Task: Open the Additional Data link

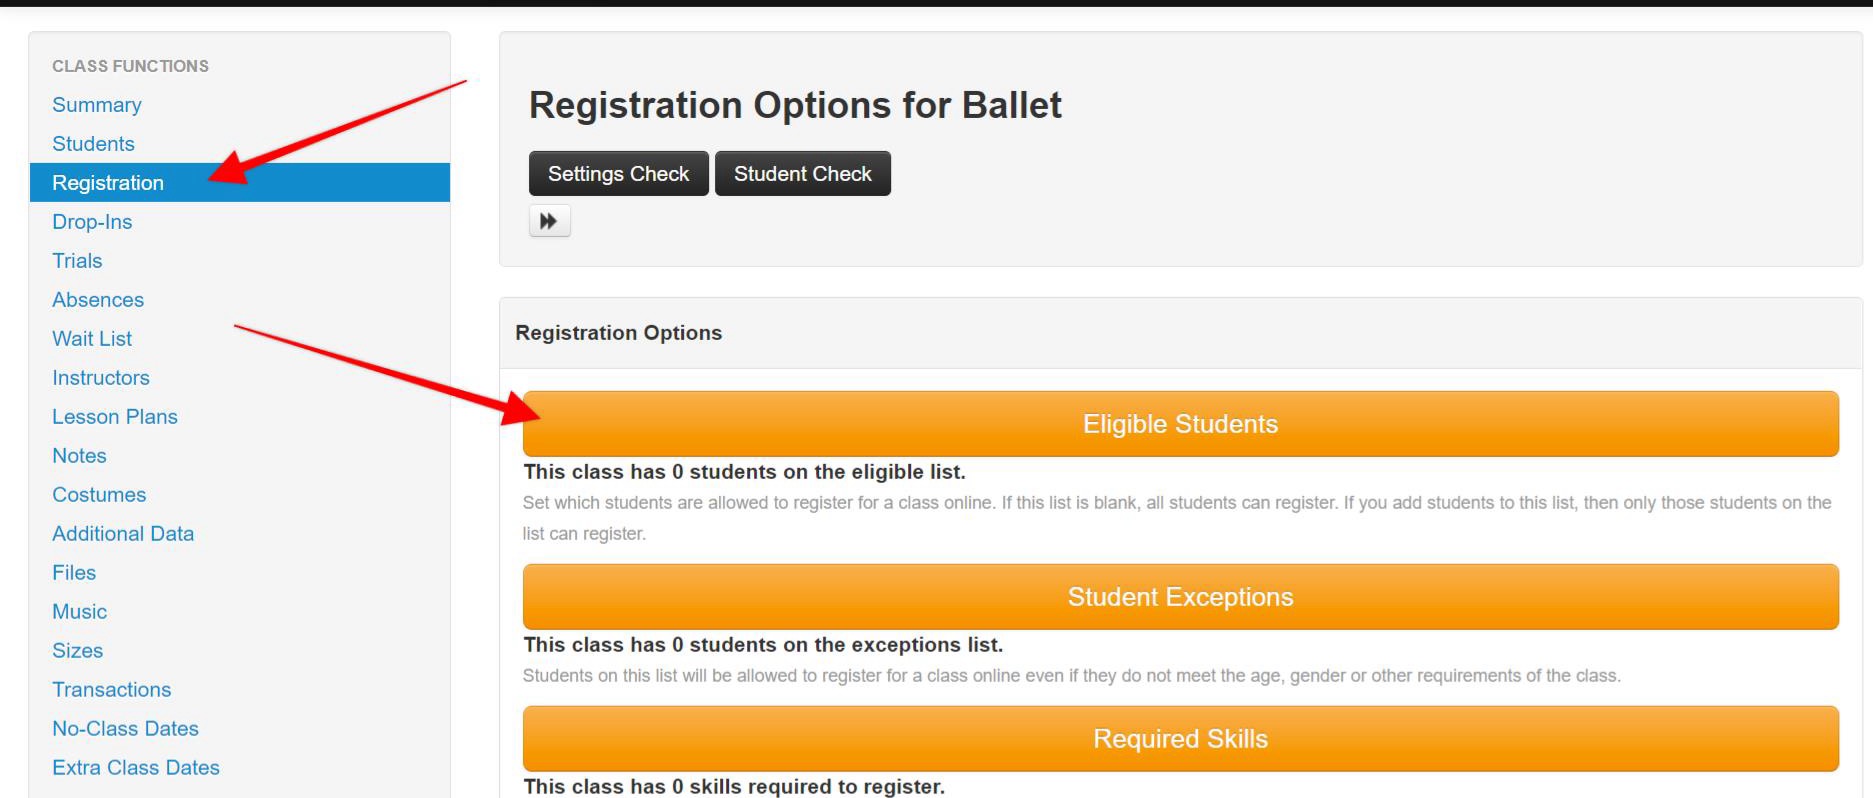Action: 123,534
